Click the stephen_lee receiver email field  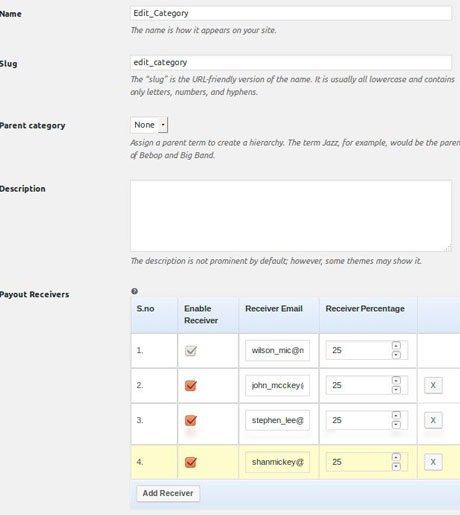click(277, 420)
